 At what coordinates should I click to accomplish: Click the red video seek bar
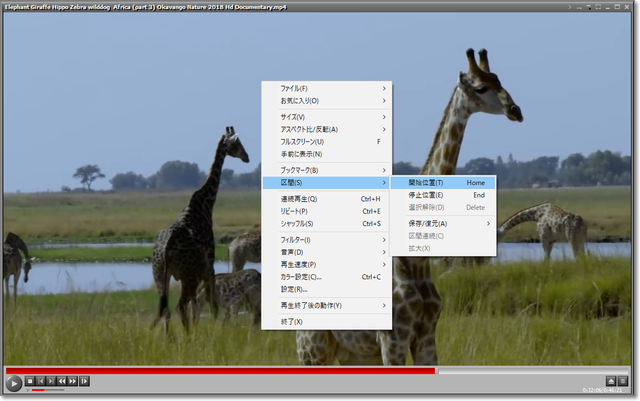pyautogui.click(x=220, y=370)
